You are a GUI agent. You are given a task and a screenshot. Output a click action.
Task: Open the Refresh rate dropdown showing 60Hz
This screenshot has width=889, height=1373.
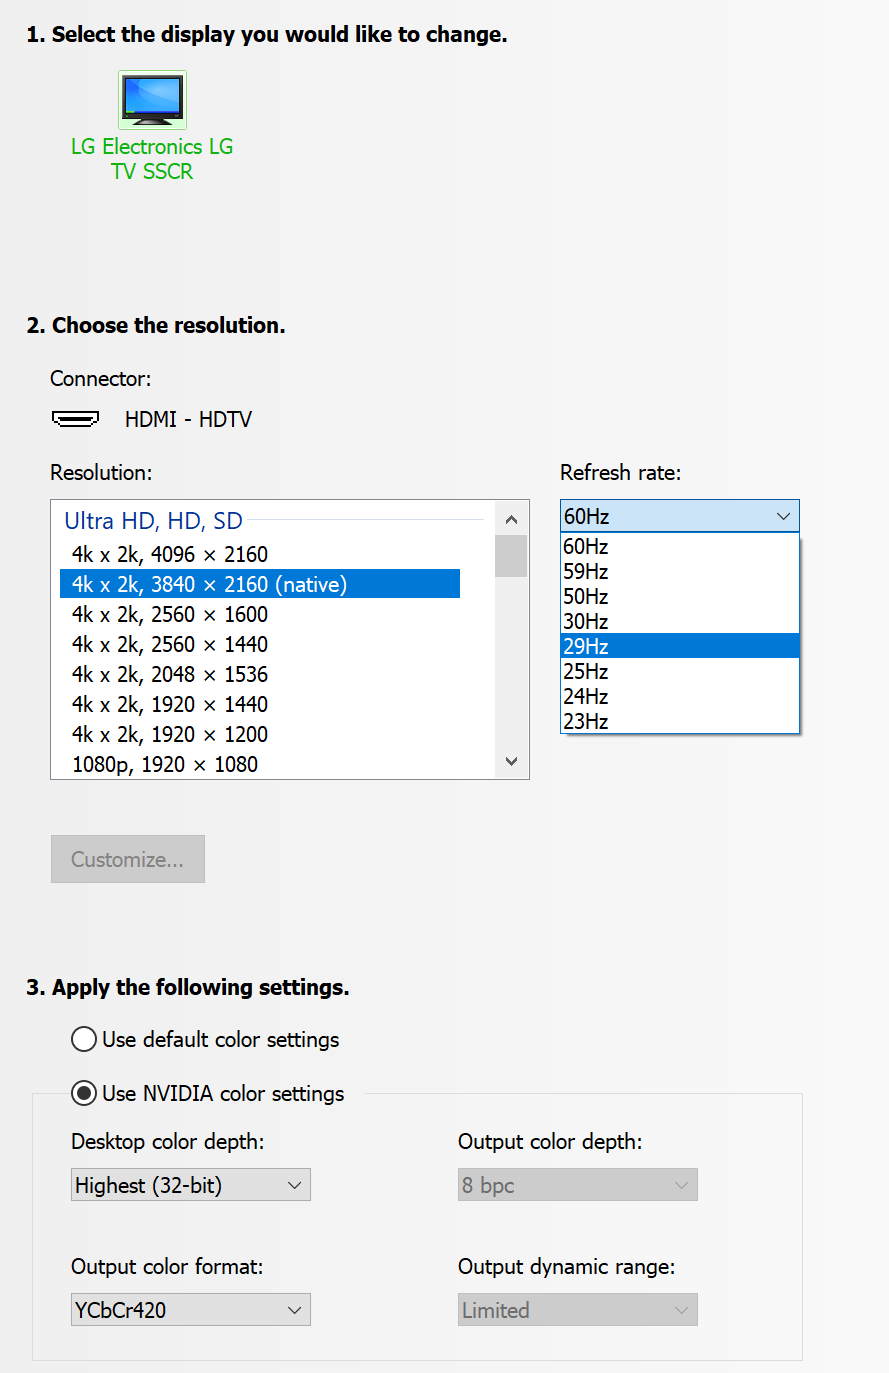[x=680, y=516]
